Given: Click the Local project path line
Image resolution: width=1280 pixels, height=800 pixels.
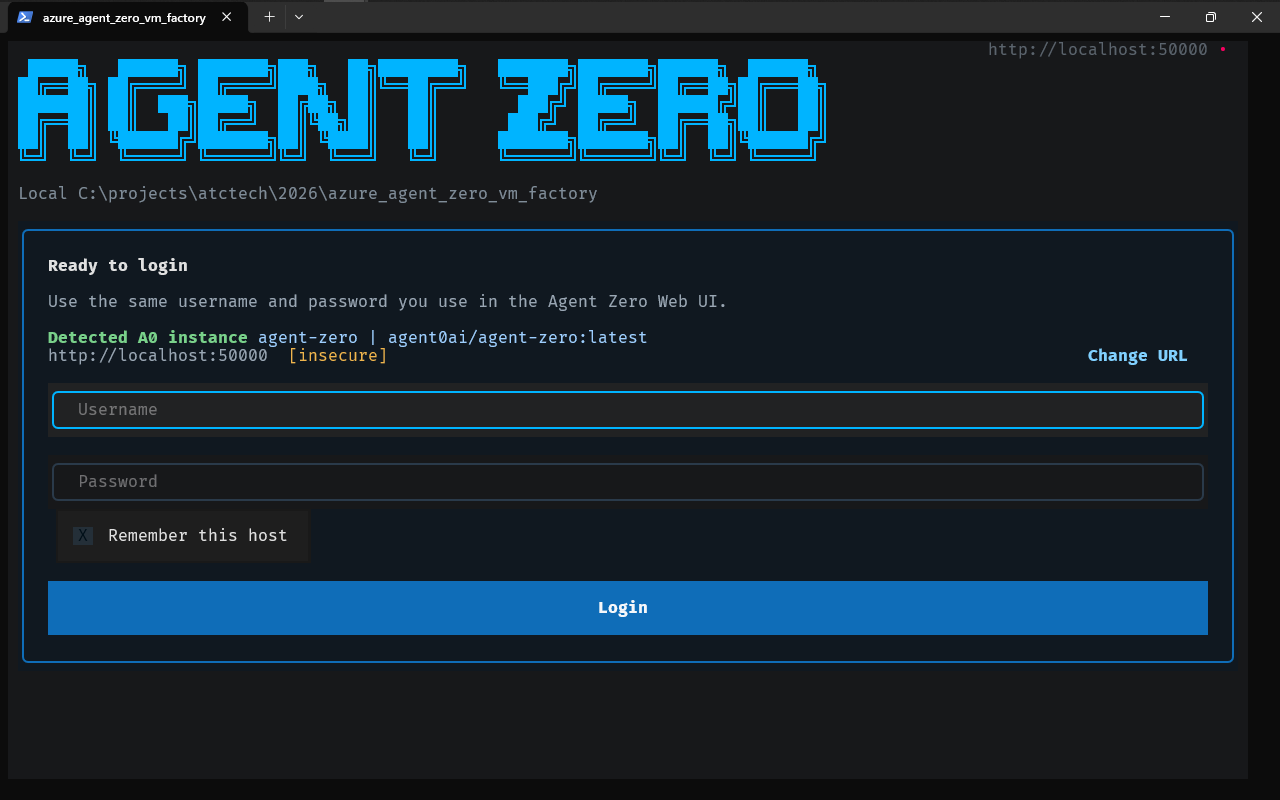Looking at the screenshot, I should [x=308, y=193].
